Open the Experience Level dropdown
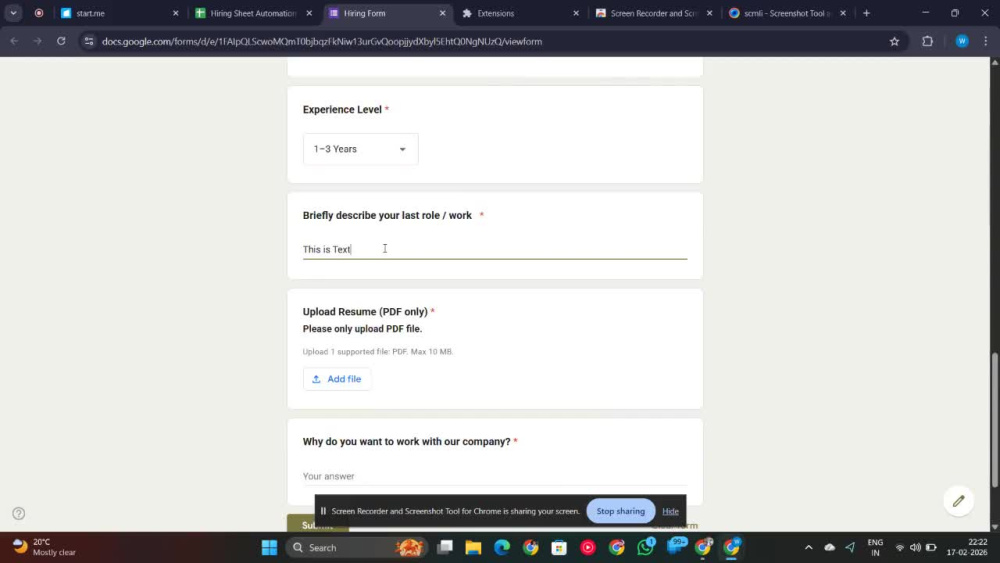 [x=360, y=149]
